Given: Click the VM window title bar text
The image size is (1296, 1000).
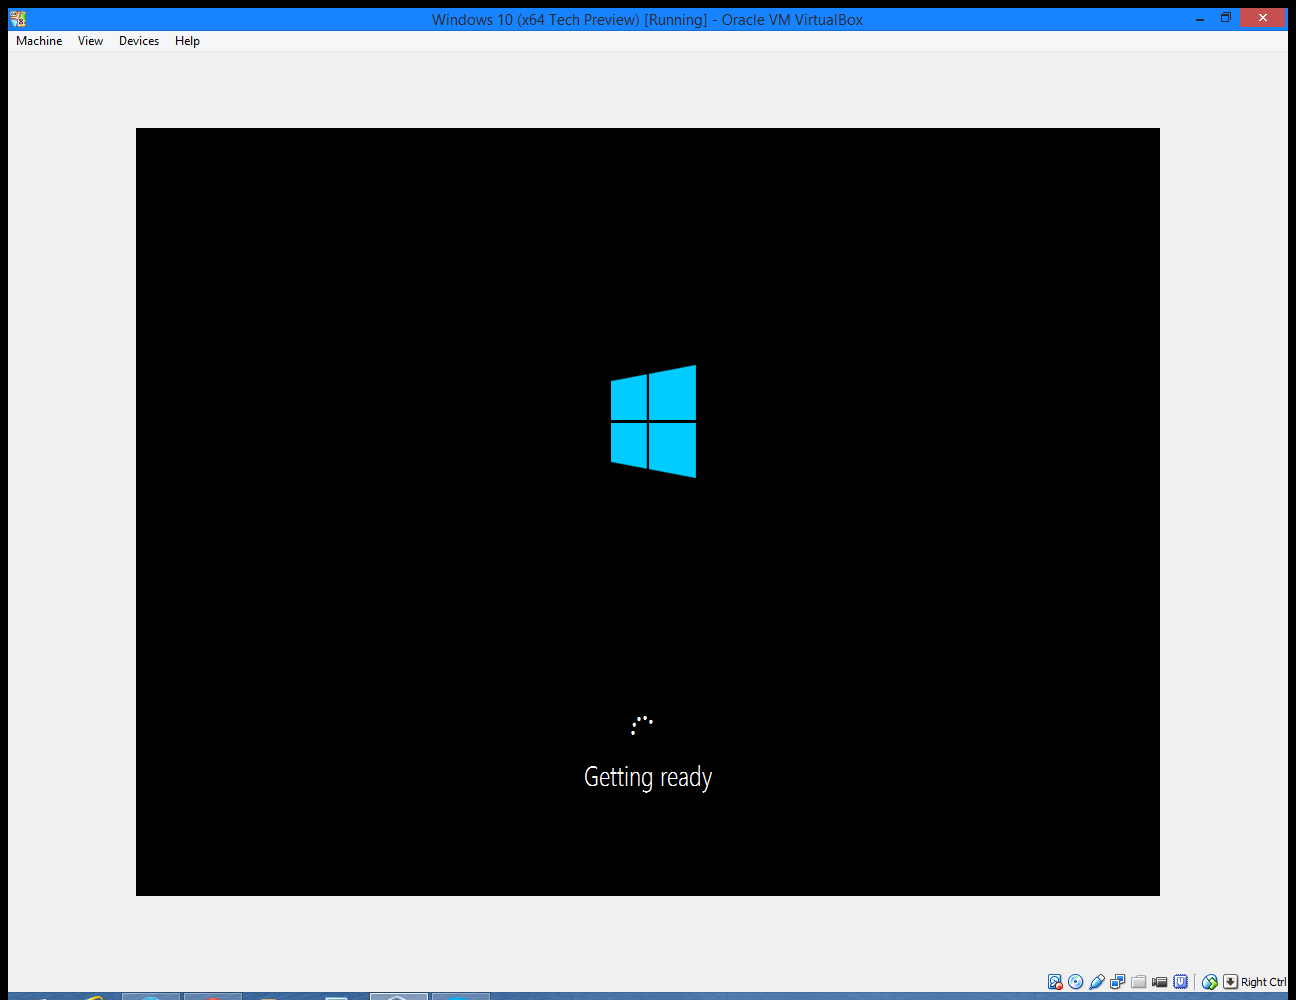Looking at the screenshot, I should [x=647, y=19].
